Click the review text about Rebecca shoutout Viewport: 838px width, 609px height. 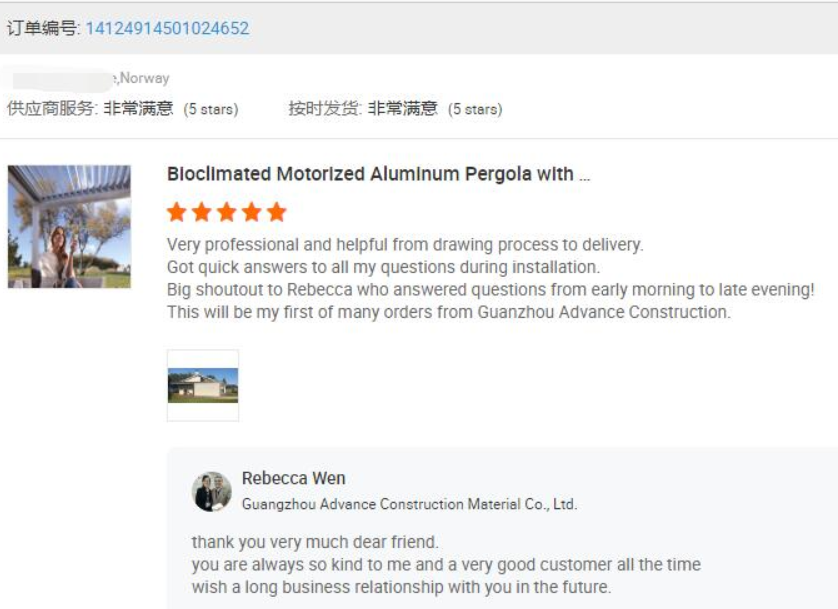491,290
